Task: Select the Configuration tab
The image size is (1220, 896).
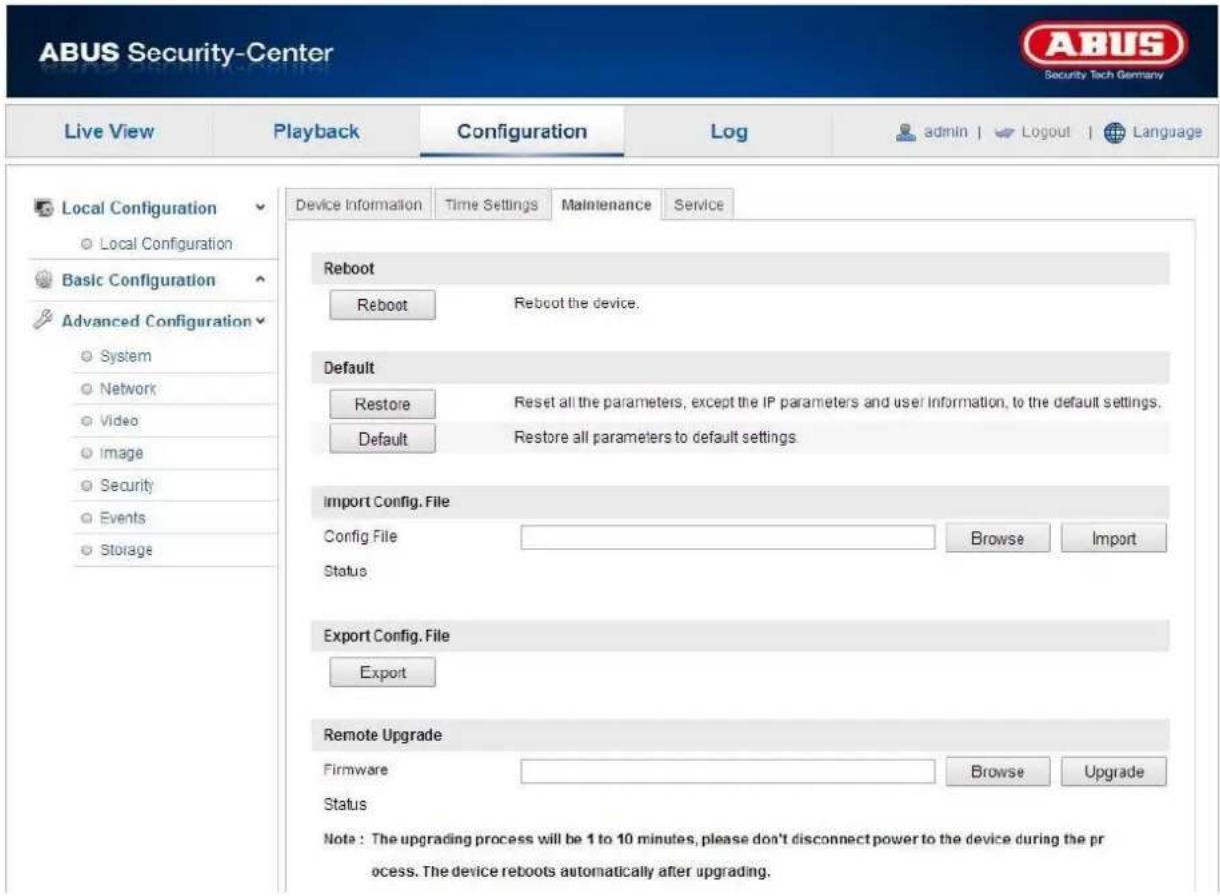Action: (x=522, y=131)
